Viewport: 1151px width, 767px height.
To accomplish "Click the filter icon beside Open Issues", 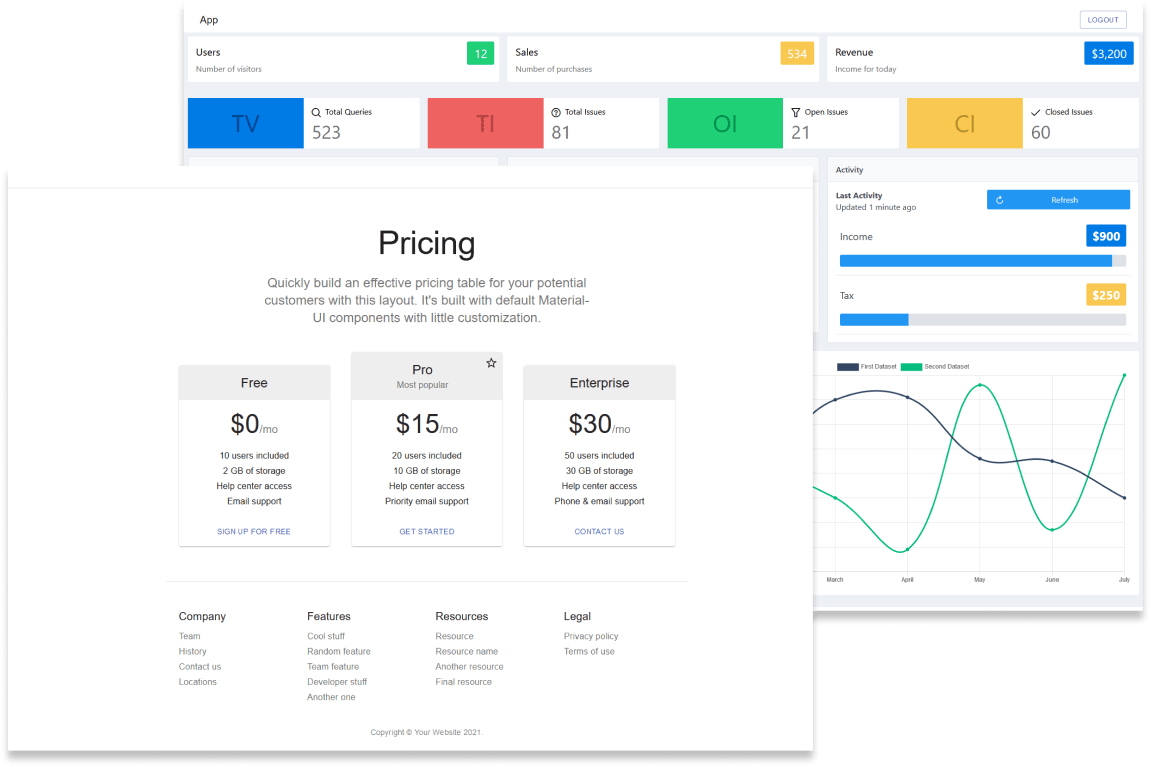I will click(796, 112).
